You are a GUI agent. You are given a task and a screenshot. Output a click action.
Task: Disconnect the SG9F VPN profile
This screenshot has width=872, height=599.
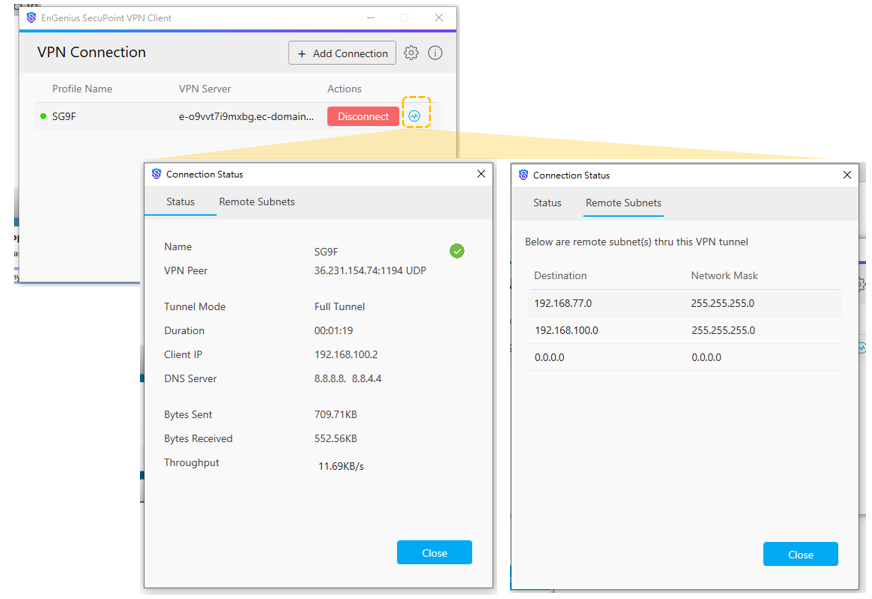pos(362,116)
